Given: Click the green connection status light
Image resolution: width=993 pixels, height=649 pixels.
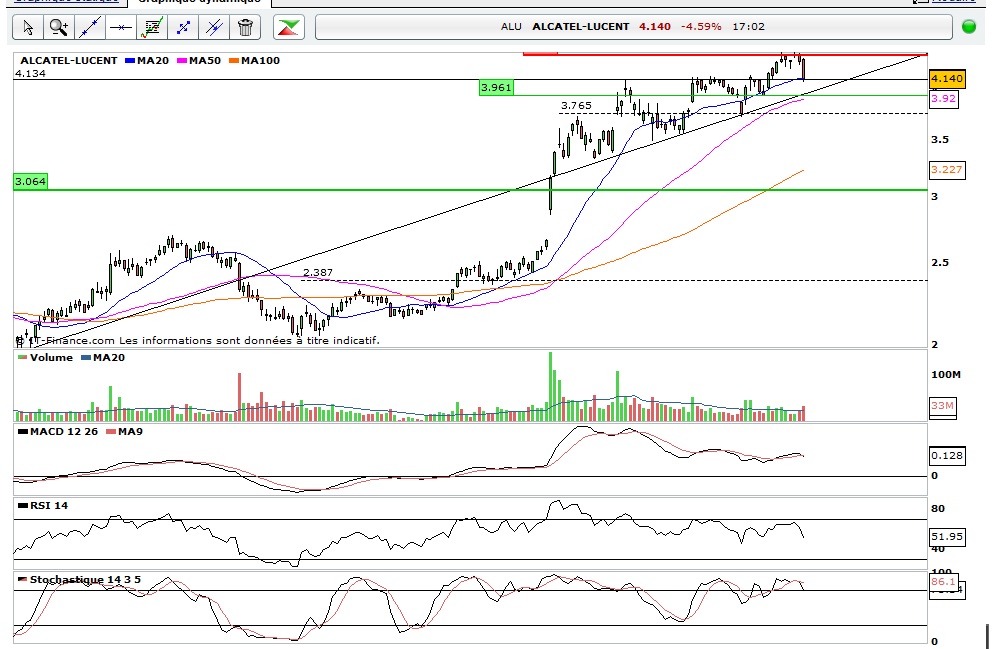Looking at the screenshot, I should (x=969, y=27).
